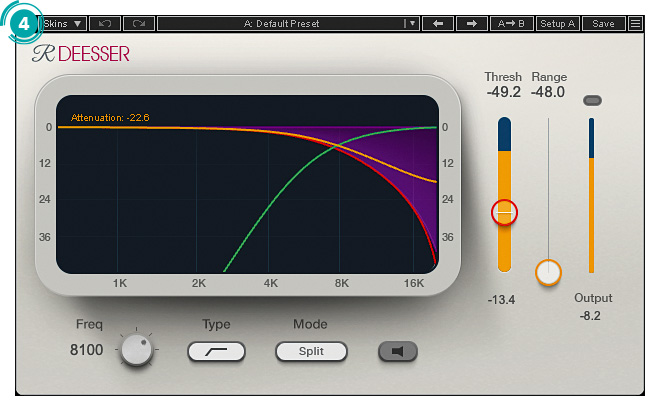Expand the Default Preset dropdown arrow
This screenshot has width=660, height=411.
point(412,24)
